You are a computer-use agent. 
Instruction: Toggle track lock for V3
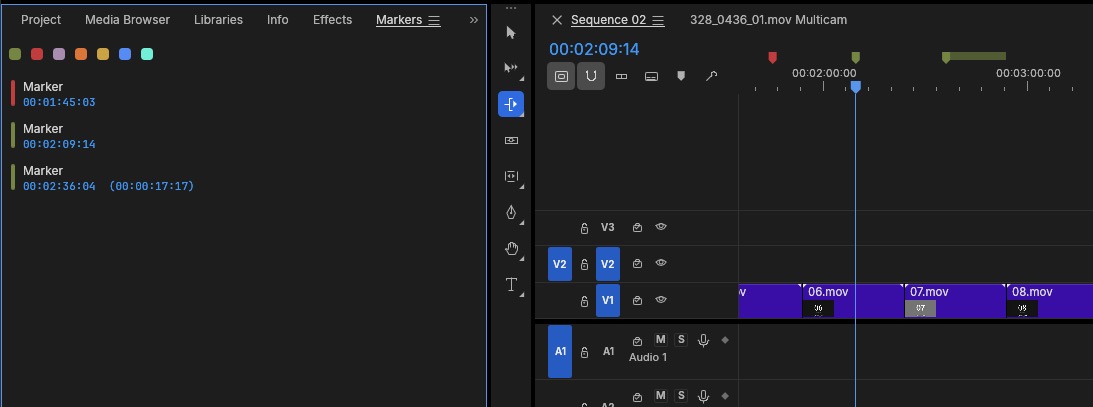coord(585,228)
